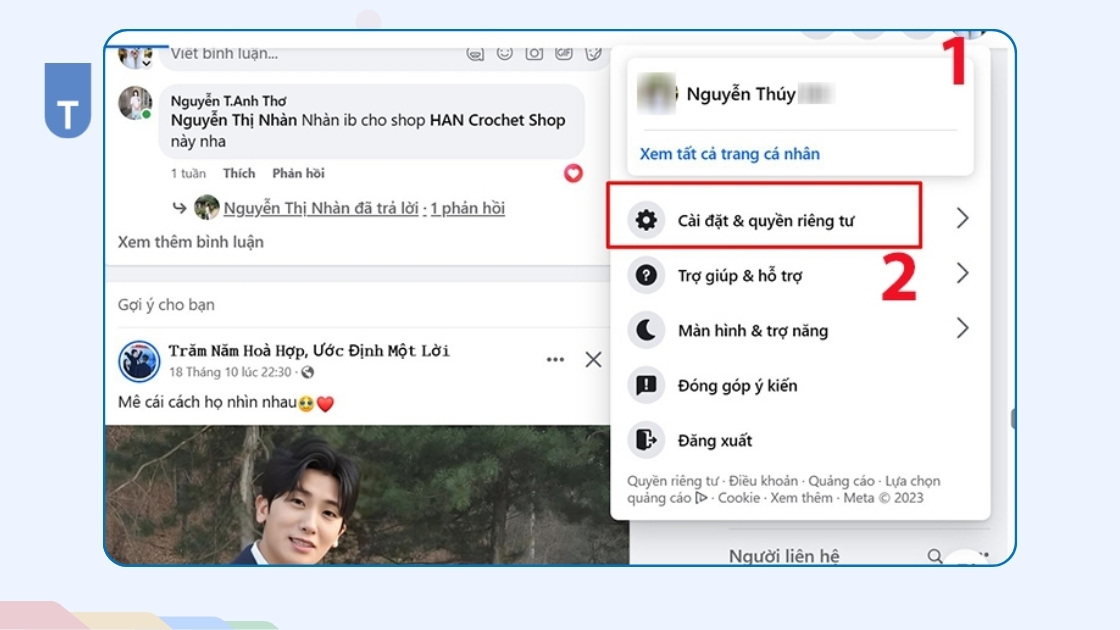
Task: Select Đăng xuất menu entry
Action: [714, 440]
